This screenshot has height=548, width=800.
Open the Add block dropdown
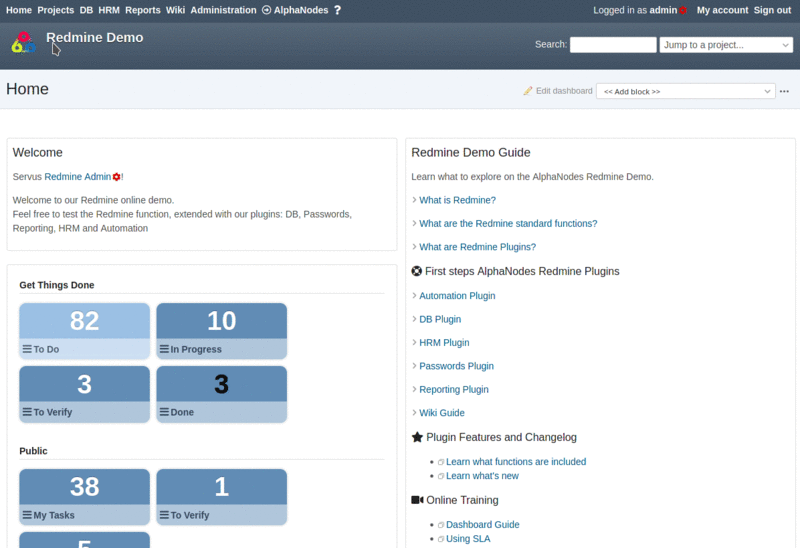685,91
